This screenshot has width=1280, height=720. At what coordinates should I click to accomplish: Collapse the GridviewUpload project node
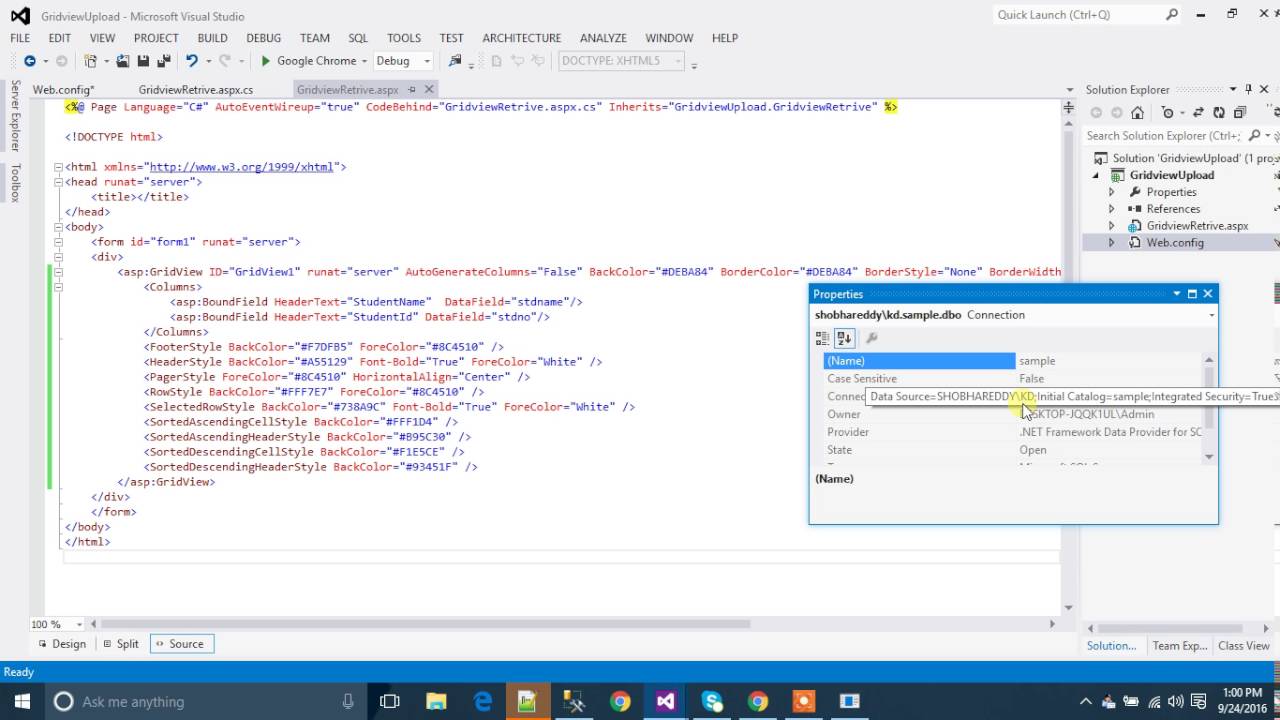point(1096,175)
